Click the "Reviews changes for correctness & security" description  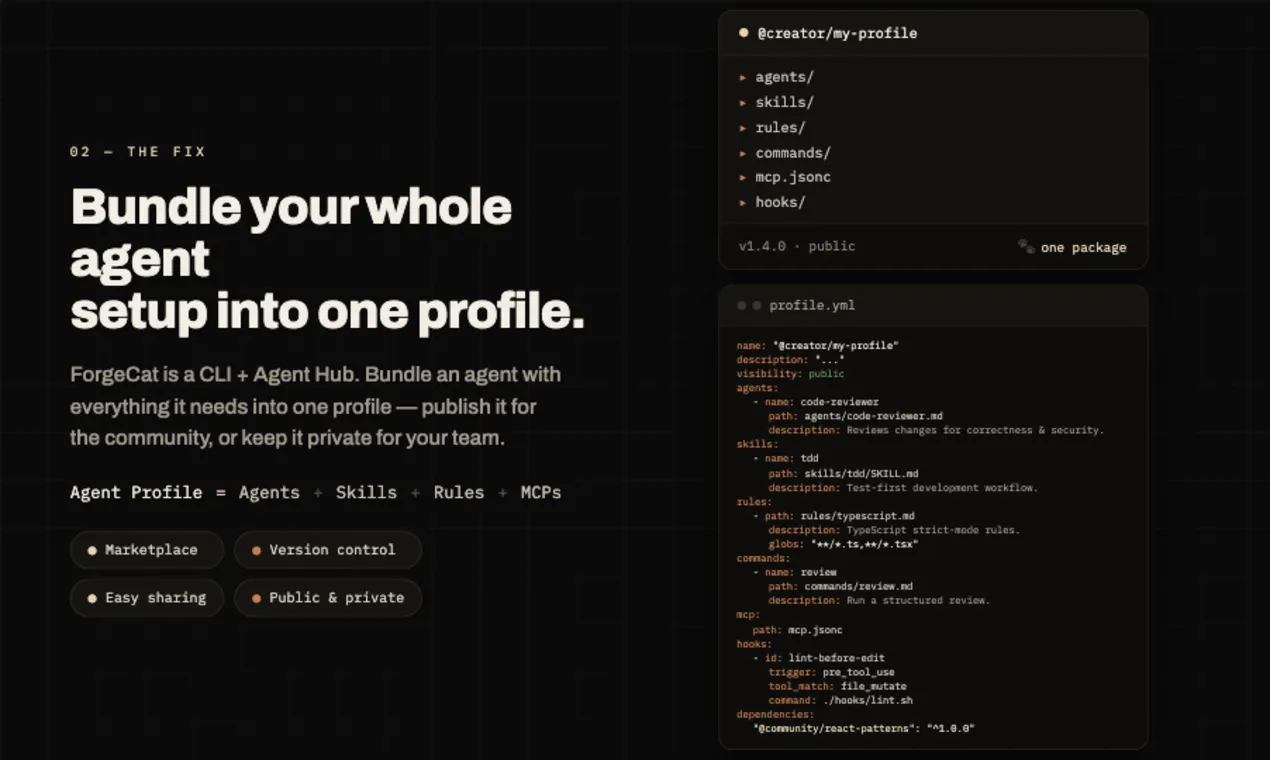pyautogui.click(x=975, y=430)
